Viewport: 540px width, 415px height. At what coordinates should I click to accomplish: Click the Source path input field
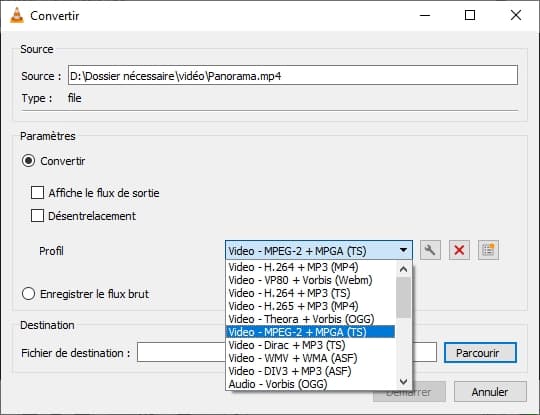293,75
